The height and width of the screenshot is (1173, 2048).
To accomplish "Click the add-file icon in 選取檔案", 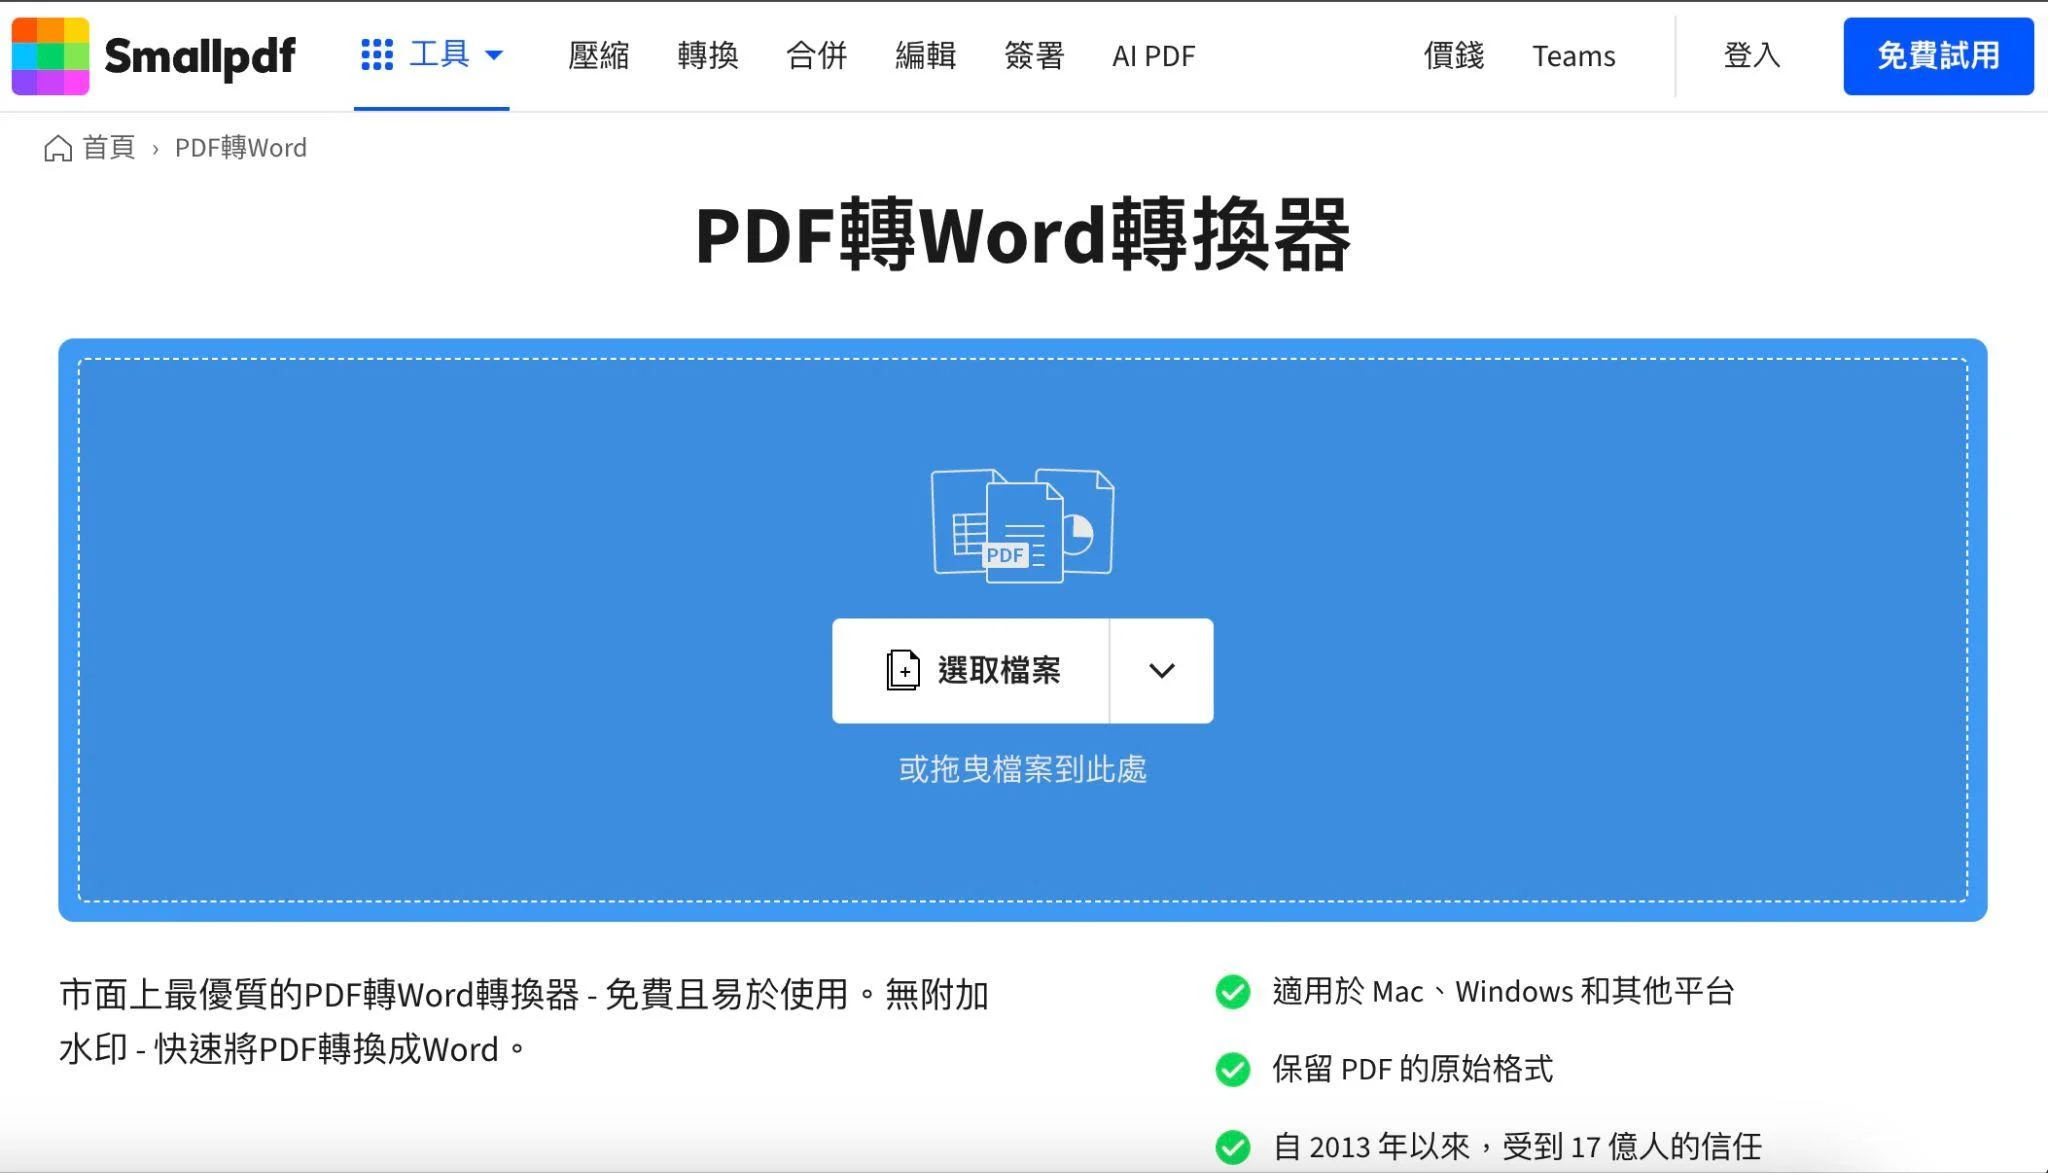I will pos(903,670).
